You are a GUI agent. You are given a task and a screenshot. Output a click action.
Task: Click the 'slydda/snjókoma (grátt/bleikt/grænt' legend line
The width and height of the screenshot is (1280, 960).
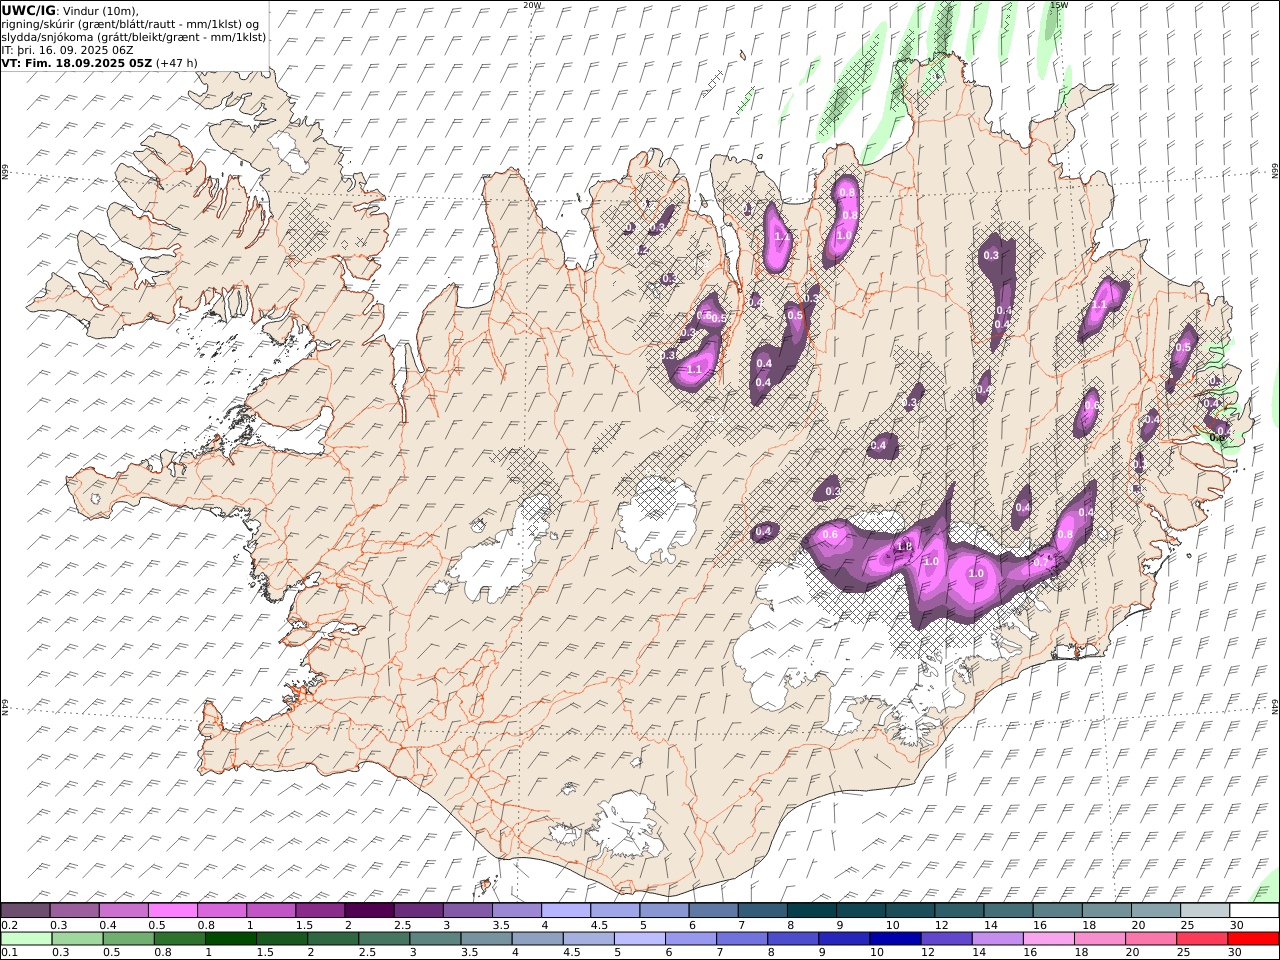(134, 36)
